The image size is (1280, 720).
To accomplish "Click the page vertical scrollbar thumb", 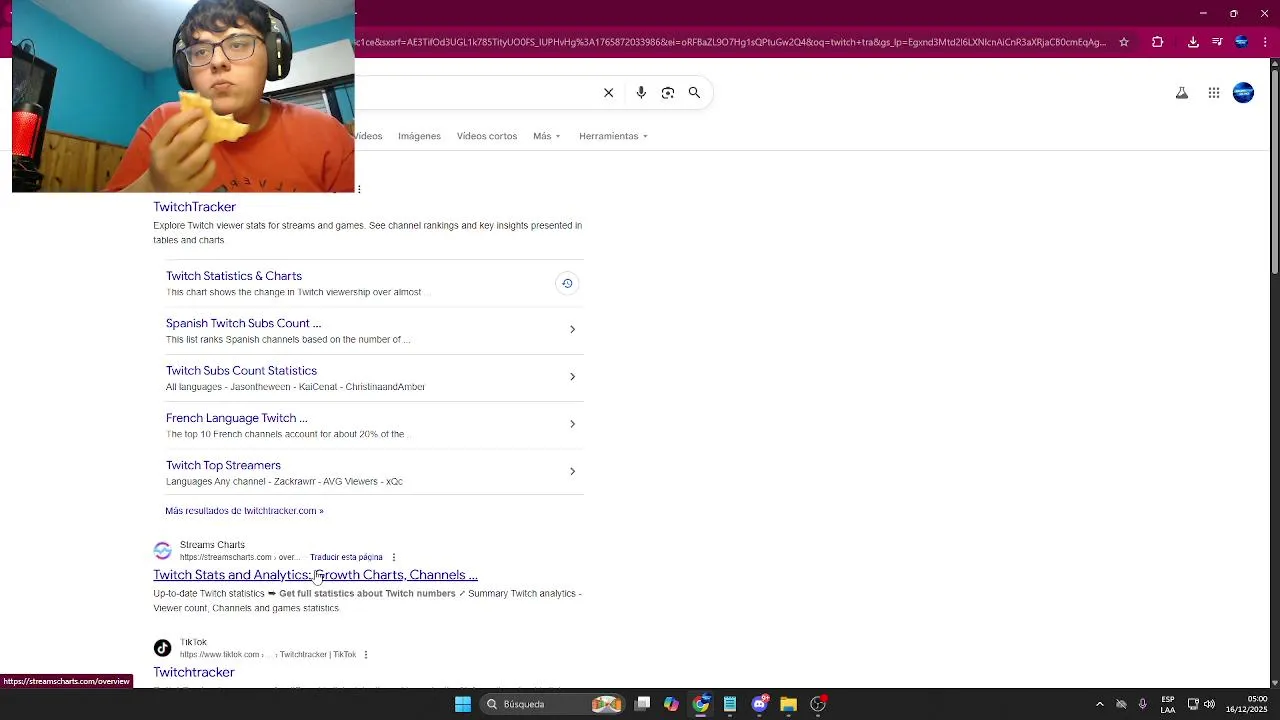I will click(x=1274, y=171).
